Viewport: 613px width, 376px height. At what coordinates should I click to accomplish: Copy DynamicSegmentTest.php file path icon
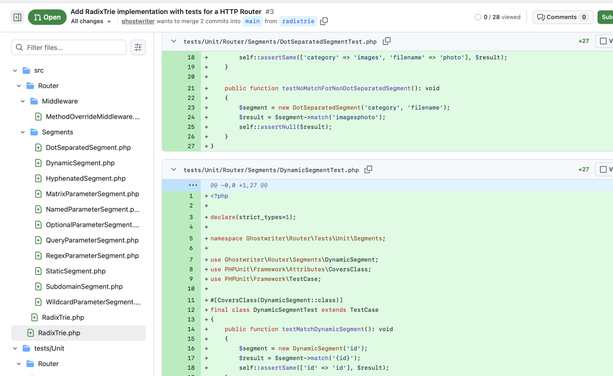[x=368, y=170]
